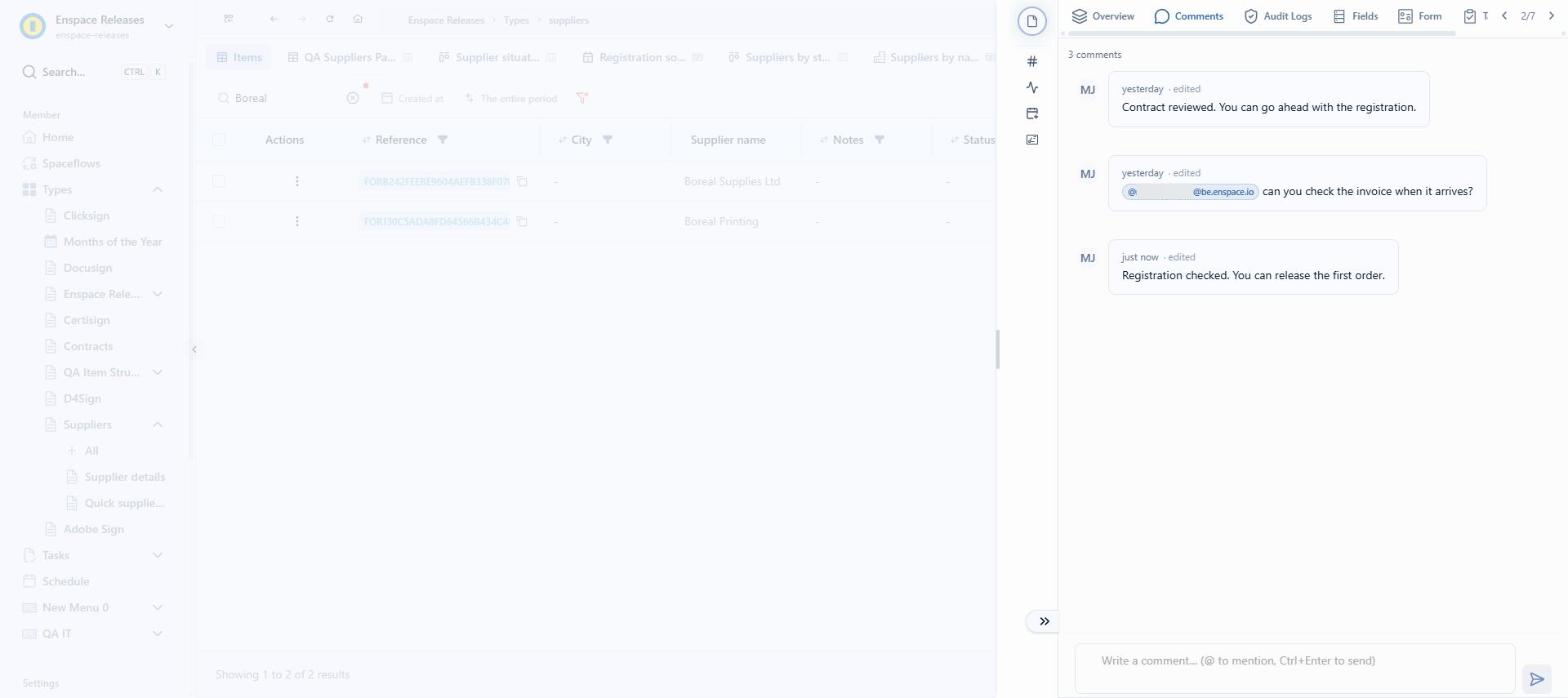
Task: Open the Enspace Releases workspace dropdown
Action: 168,26
